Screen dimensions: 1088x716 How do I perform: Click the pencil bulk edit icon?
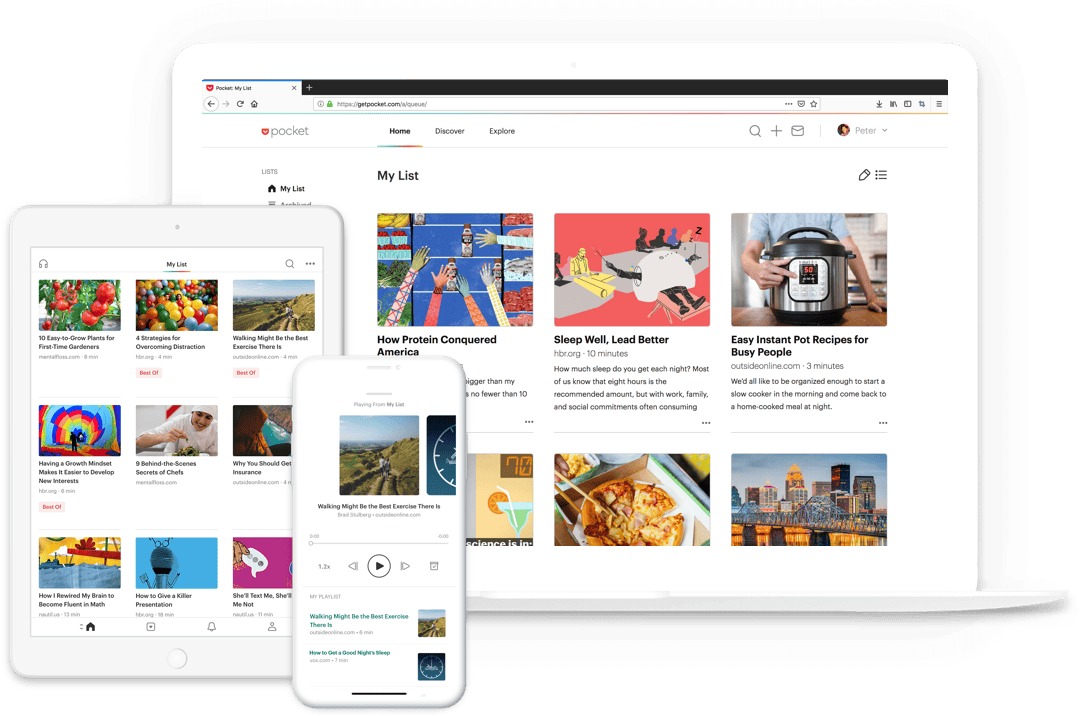[x=864, y=175]
